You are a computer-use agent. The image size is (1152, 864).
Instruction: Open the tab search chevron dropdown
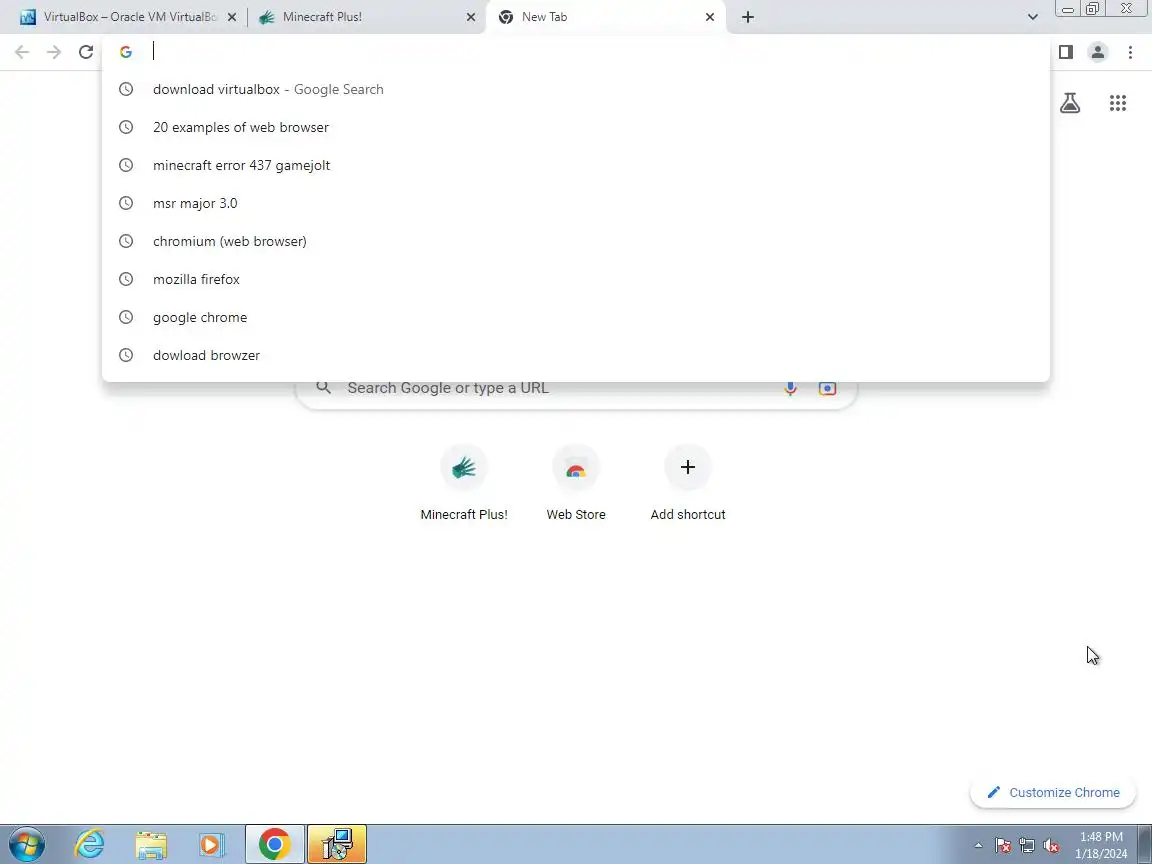(x=1032, y=17)
